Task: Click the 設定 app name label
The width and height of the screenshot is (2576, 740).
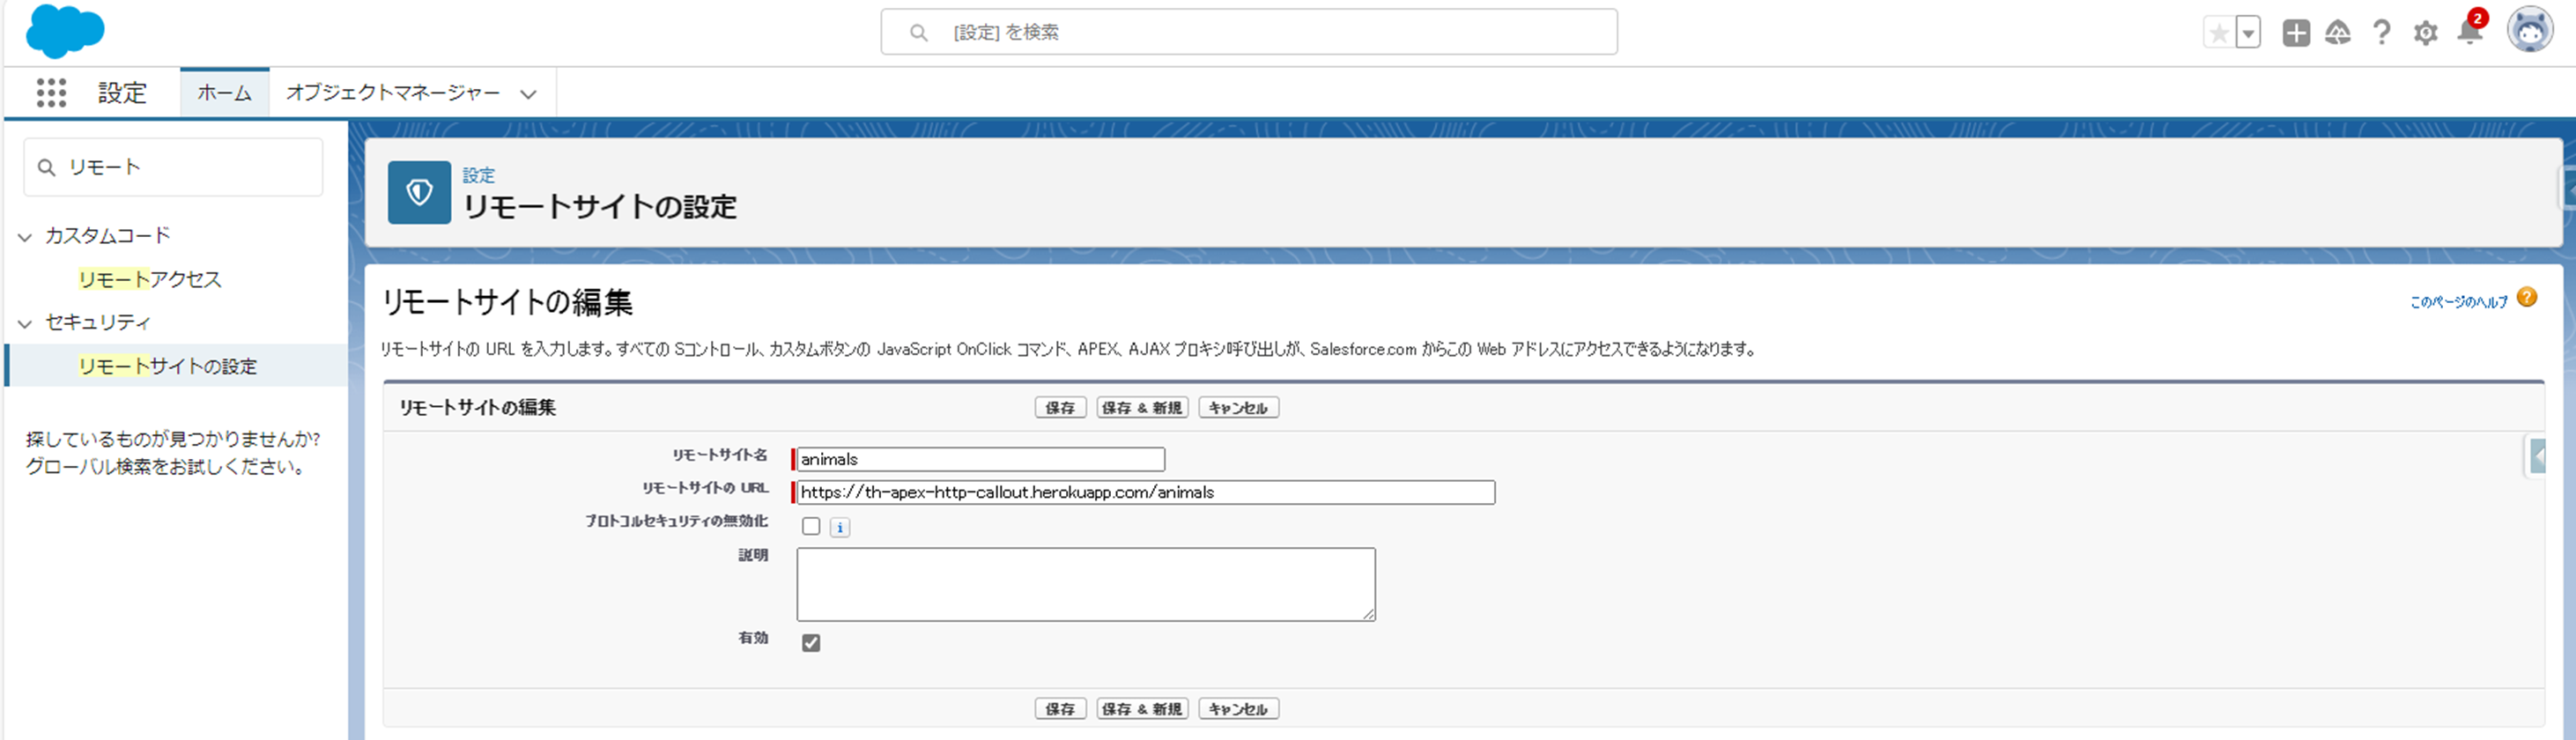Action: 122,93
